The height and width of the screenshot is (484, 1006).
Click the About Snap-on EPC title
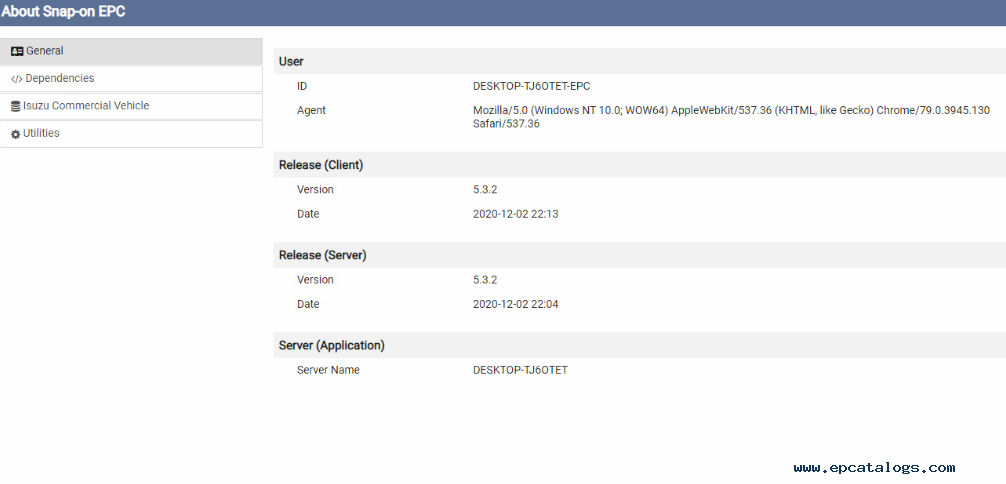coord(63,12)
